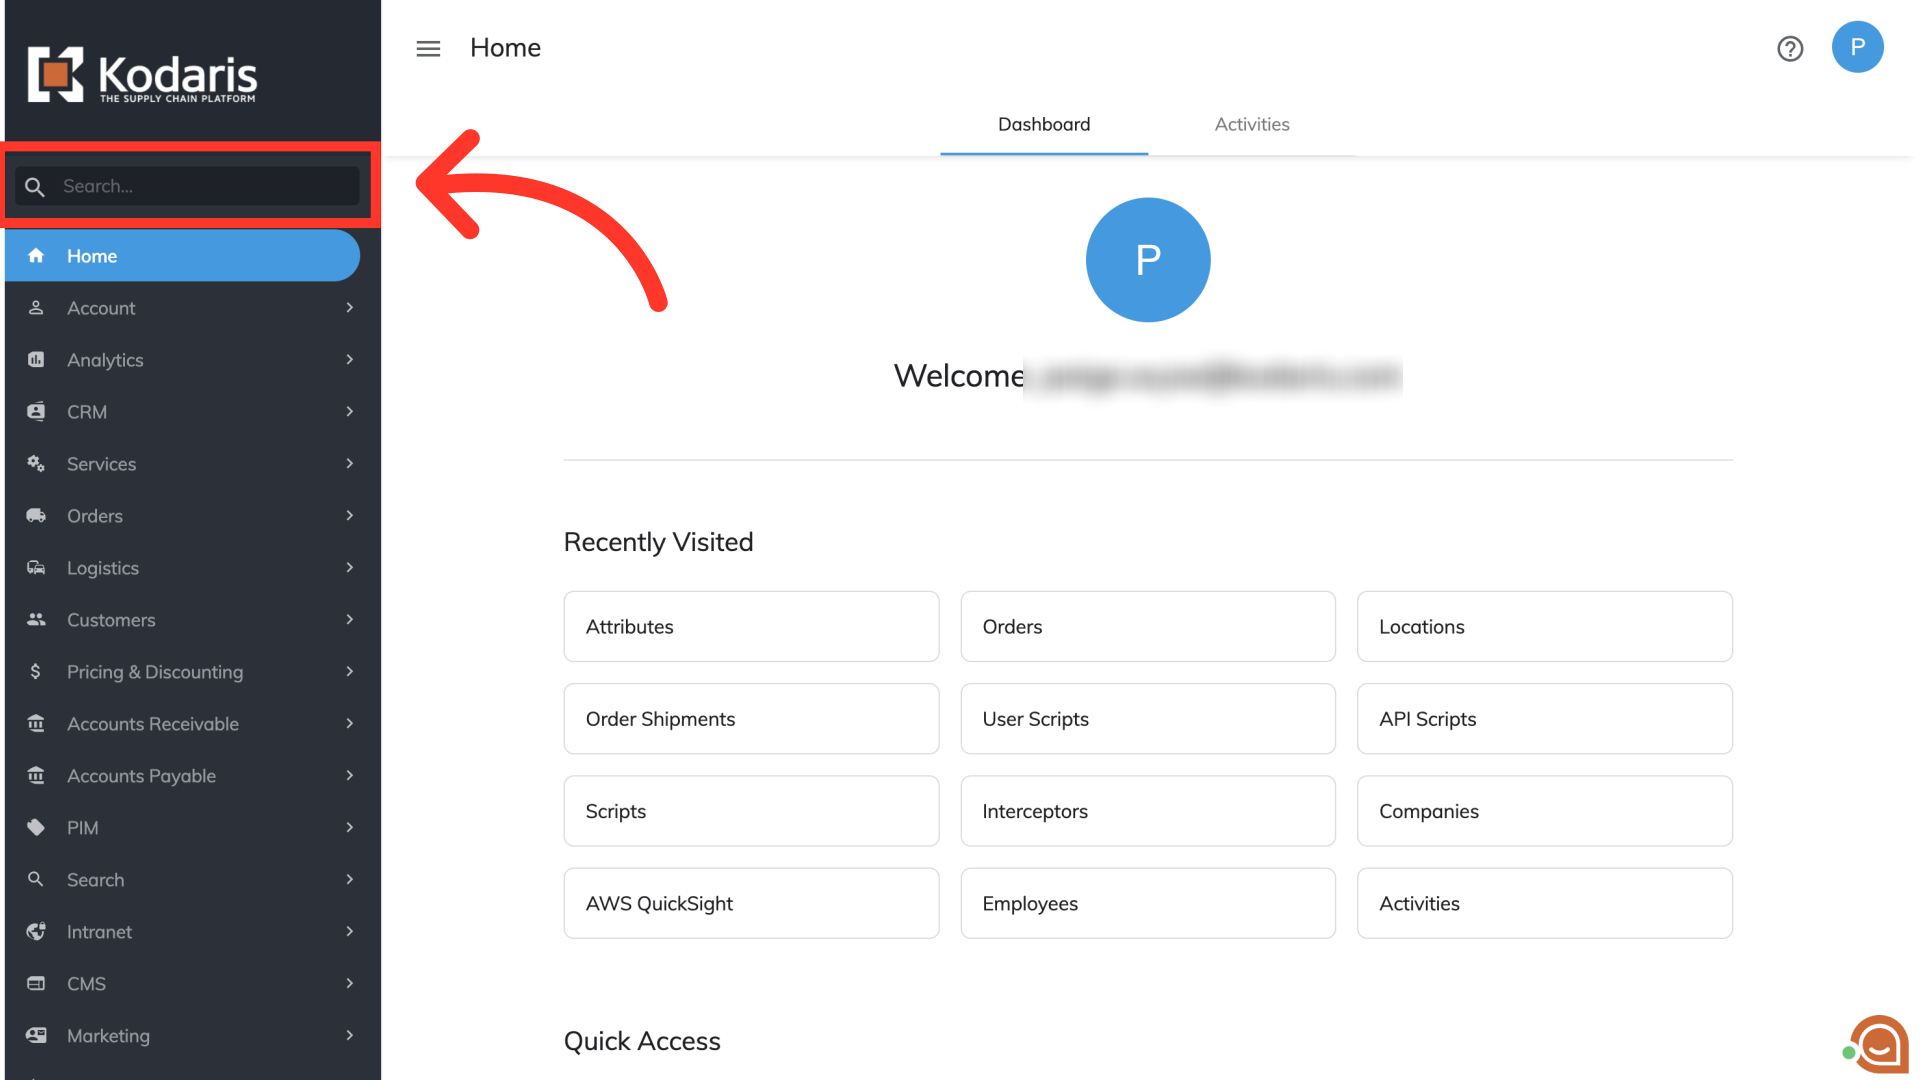Click the Intranet globe icon in sidebar
Viewport: 1920px width, 1080px height.
pos(36,932)
